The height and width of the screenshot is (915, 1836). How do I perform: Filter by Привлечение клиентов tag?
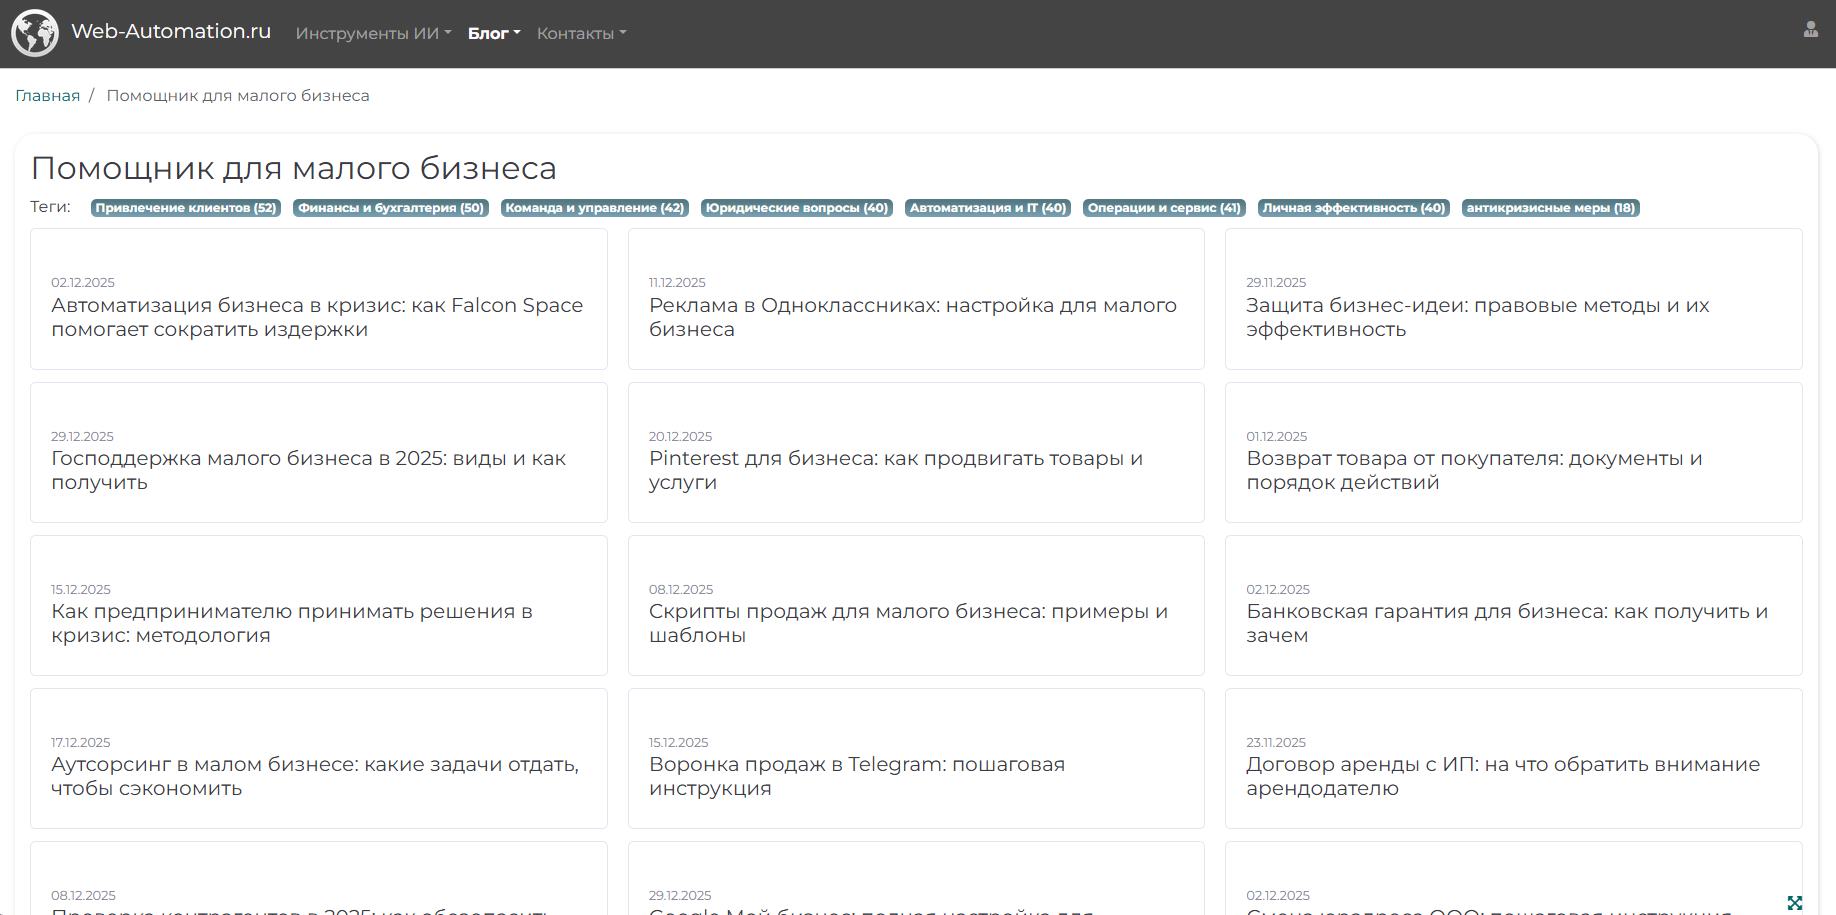pyautogui.click(x=186, y=208)
